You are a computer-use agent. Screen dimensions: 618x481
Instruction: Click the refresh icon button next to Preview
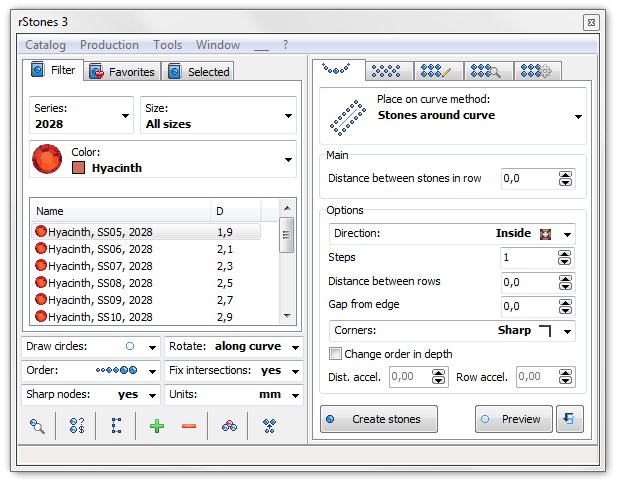[x=570, y=419]
